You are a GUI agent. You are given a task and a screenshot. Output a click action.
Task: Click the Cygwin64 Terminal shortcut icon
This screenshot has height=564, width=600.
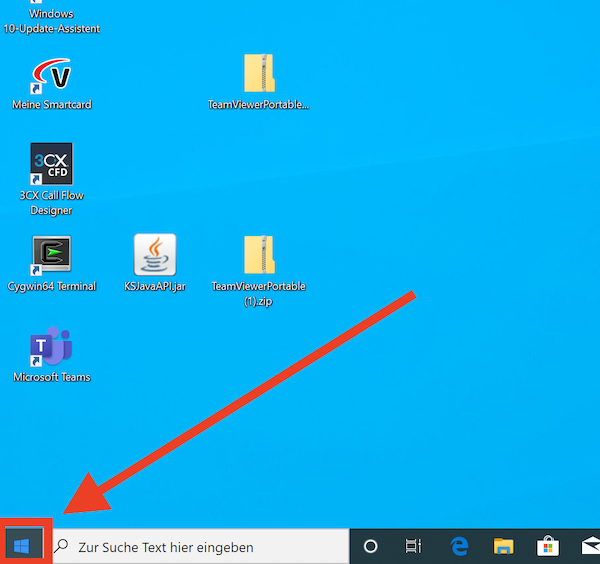(x=52, y=256)
